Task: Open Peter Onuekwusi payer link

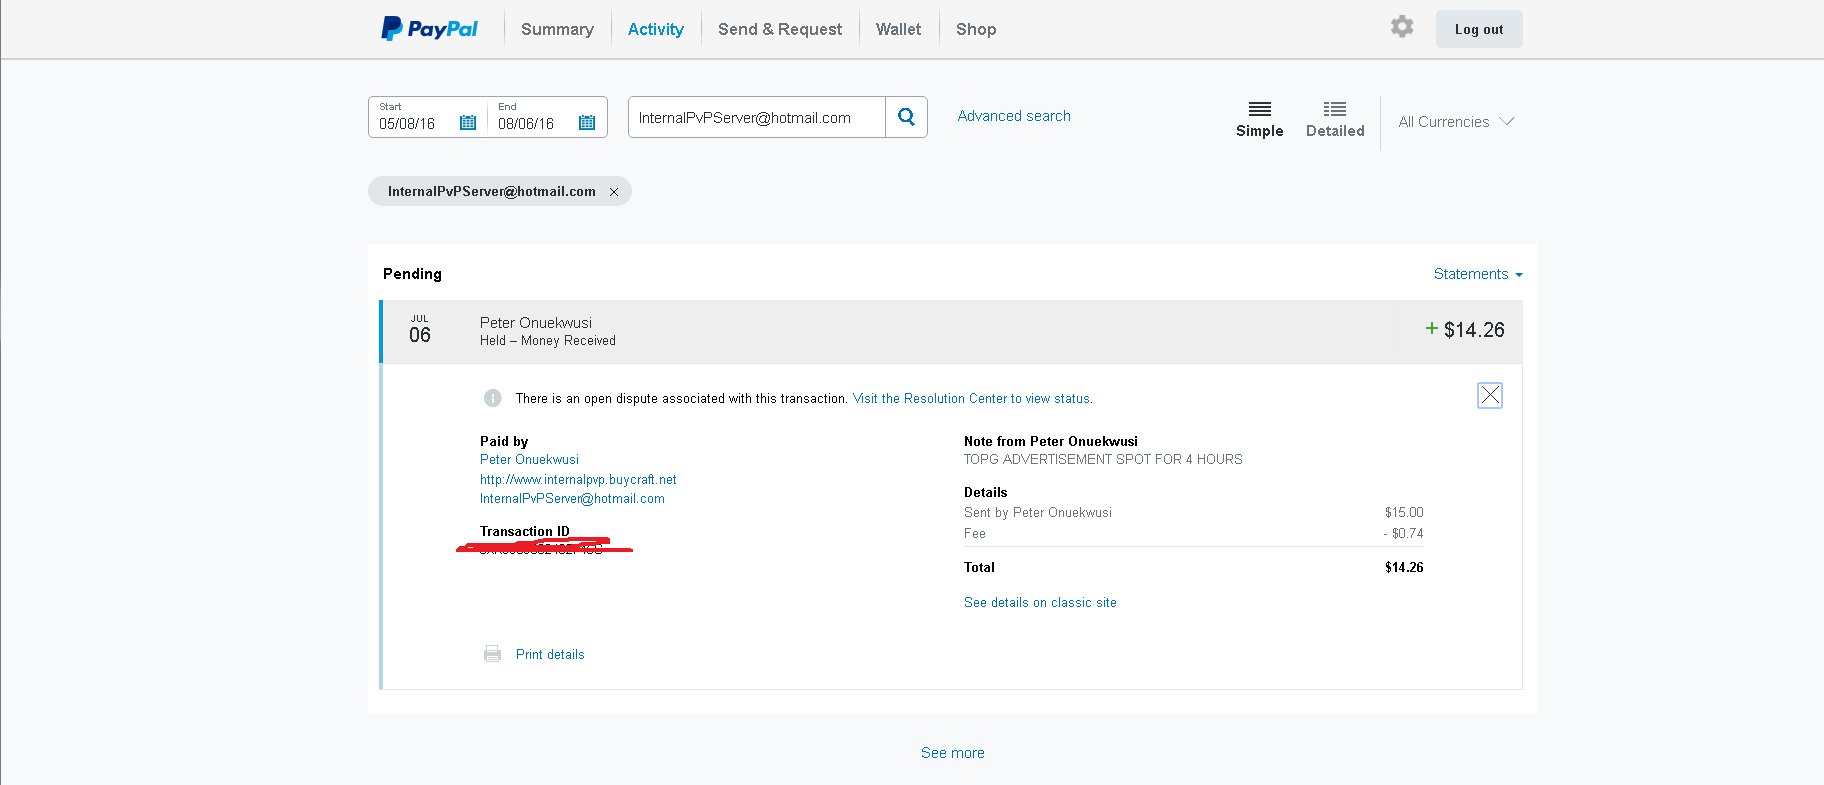Action: [x=529, y=460]
